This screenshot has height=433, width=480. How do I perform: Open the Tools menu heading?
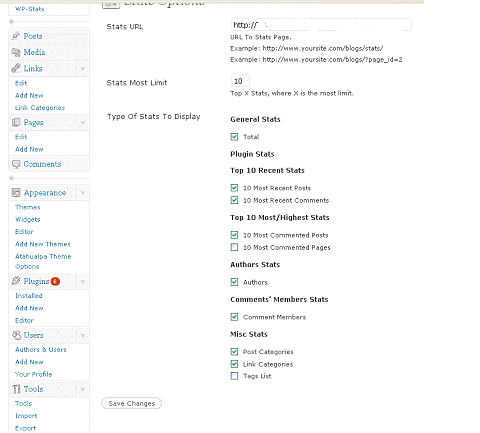(33, 389)
